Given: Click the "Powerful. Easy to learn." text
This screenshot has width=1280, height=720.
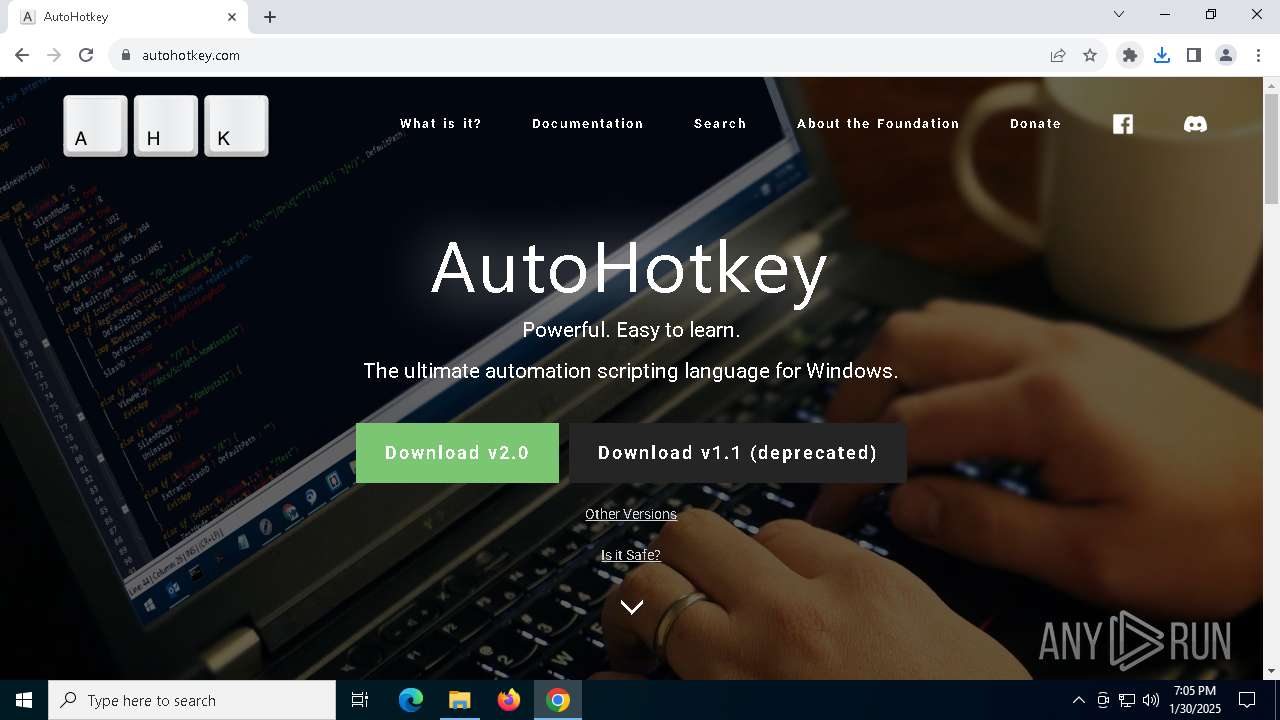Looking at the screenshot, I should [631, 330].
